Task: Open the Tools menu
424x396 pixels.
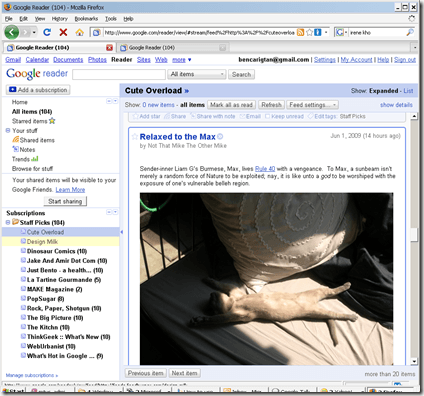Action: coord(111,19)
